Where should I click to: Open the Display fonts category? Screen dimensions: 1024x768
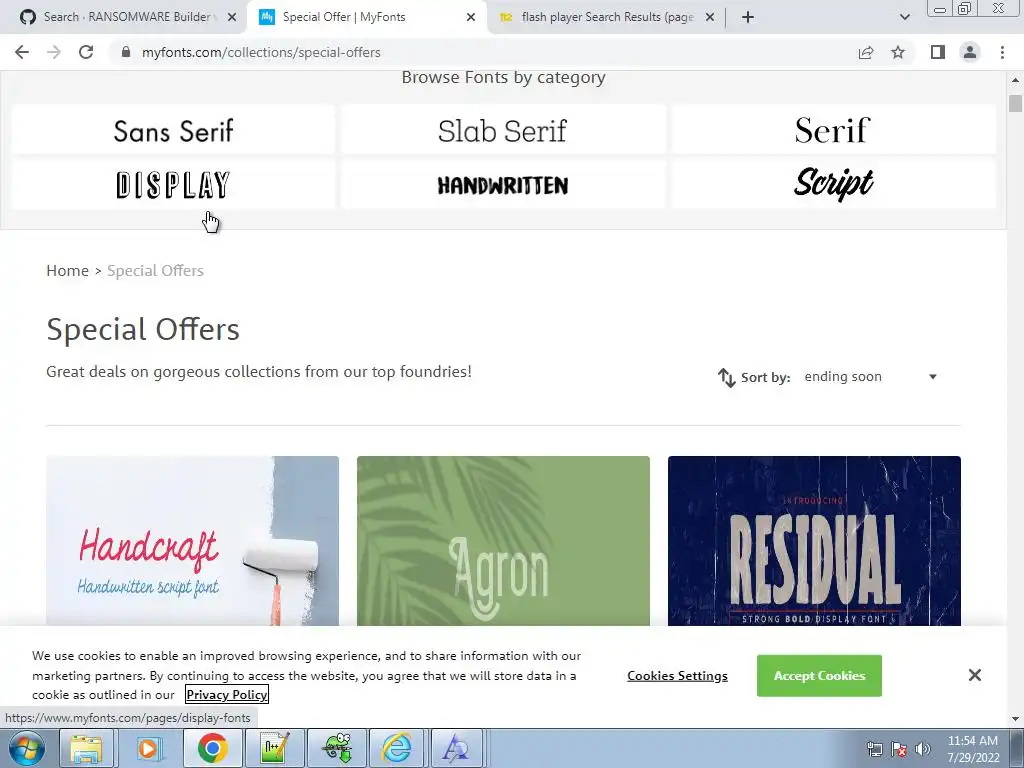point(173,185)
